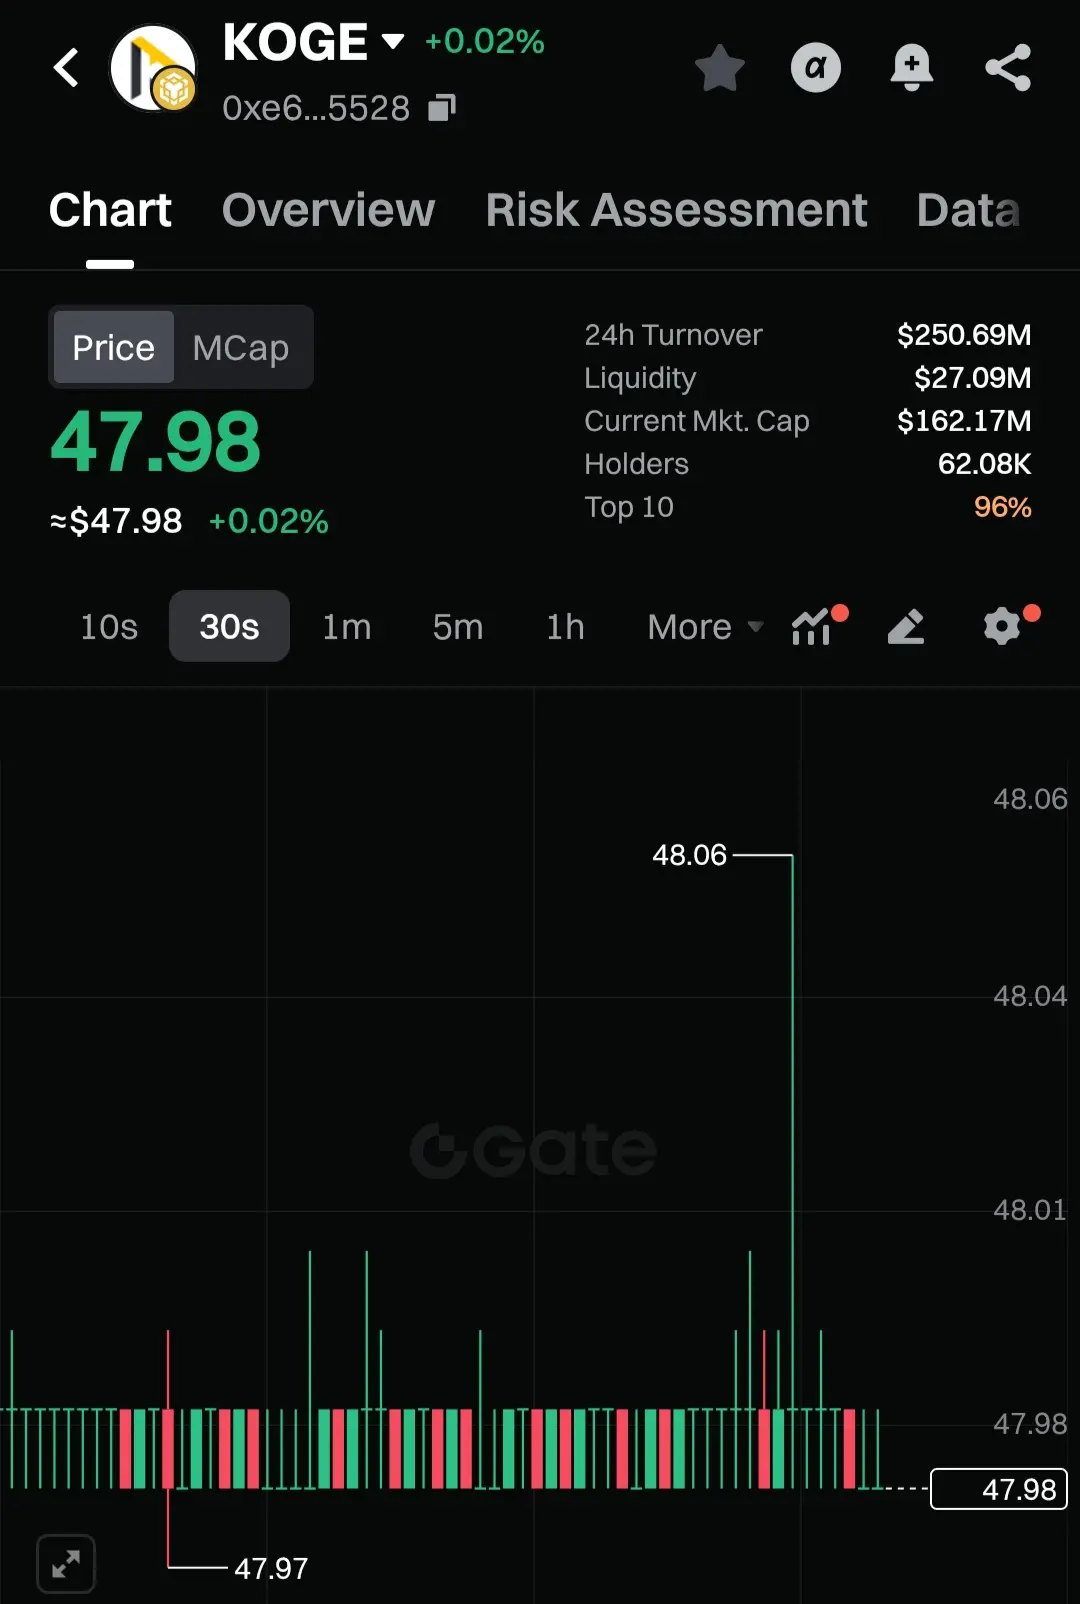Viewport: 1080px width, 1604px height.
Task: Expand the More intervals dropdown
Action: tap(705, 626)
